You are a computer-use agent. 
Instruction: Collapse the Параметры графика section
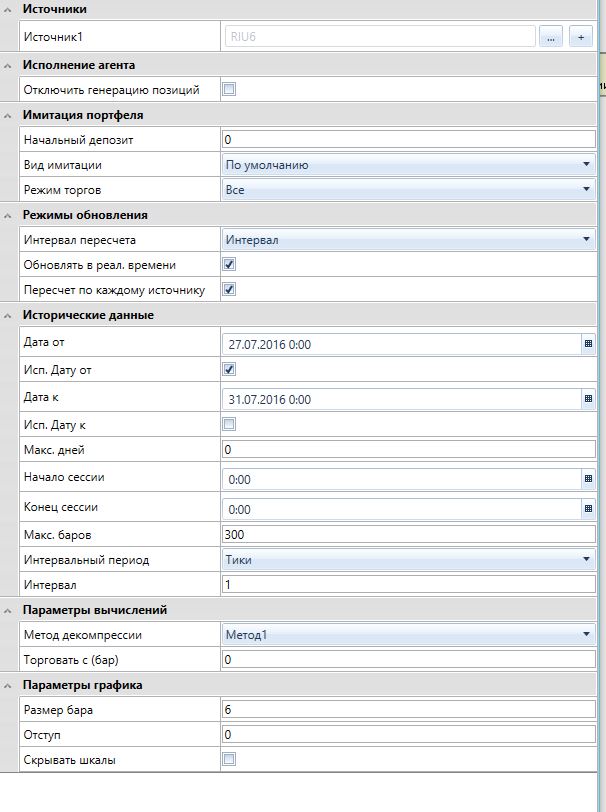click(x=10, y=686)
